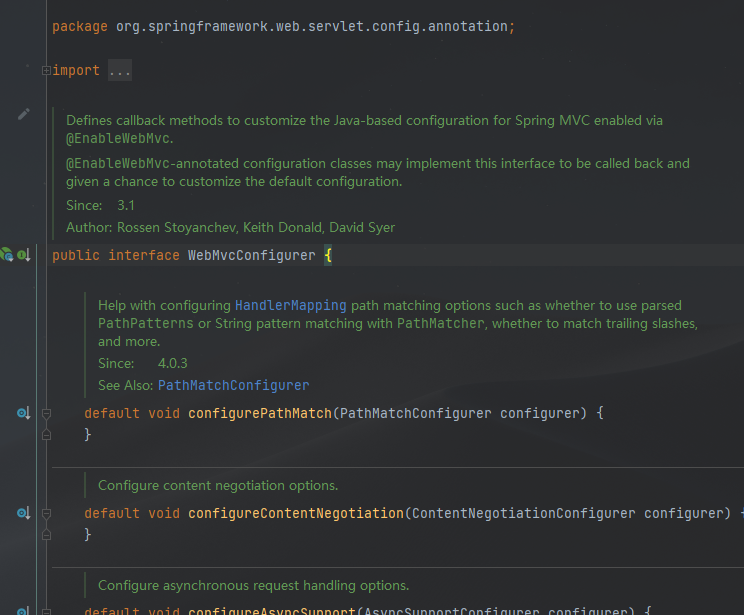
Task: Expand the collapsed import block
Action: tap(46, 70)
